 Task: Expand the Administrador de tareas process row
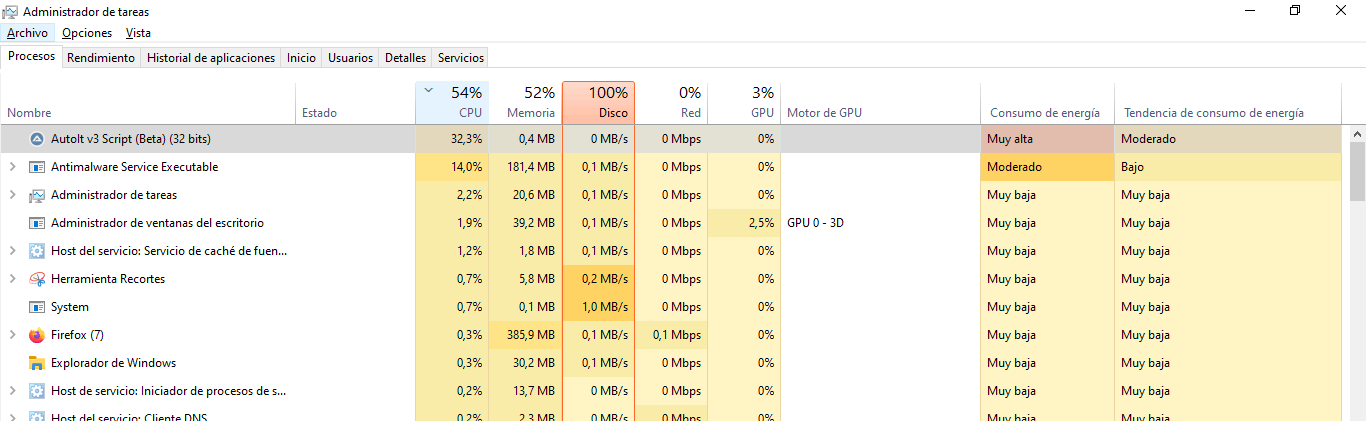pyautogui.click(x=12, y=195)
